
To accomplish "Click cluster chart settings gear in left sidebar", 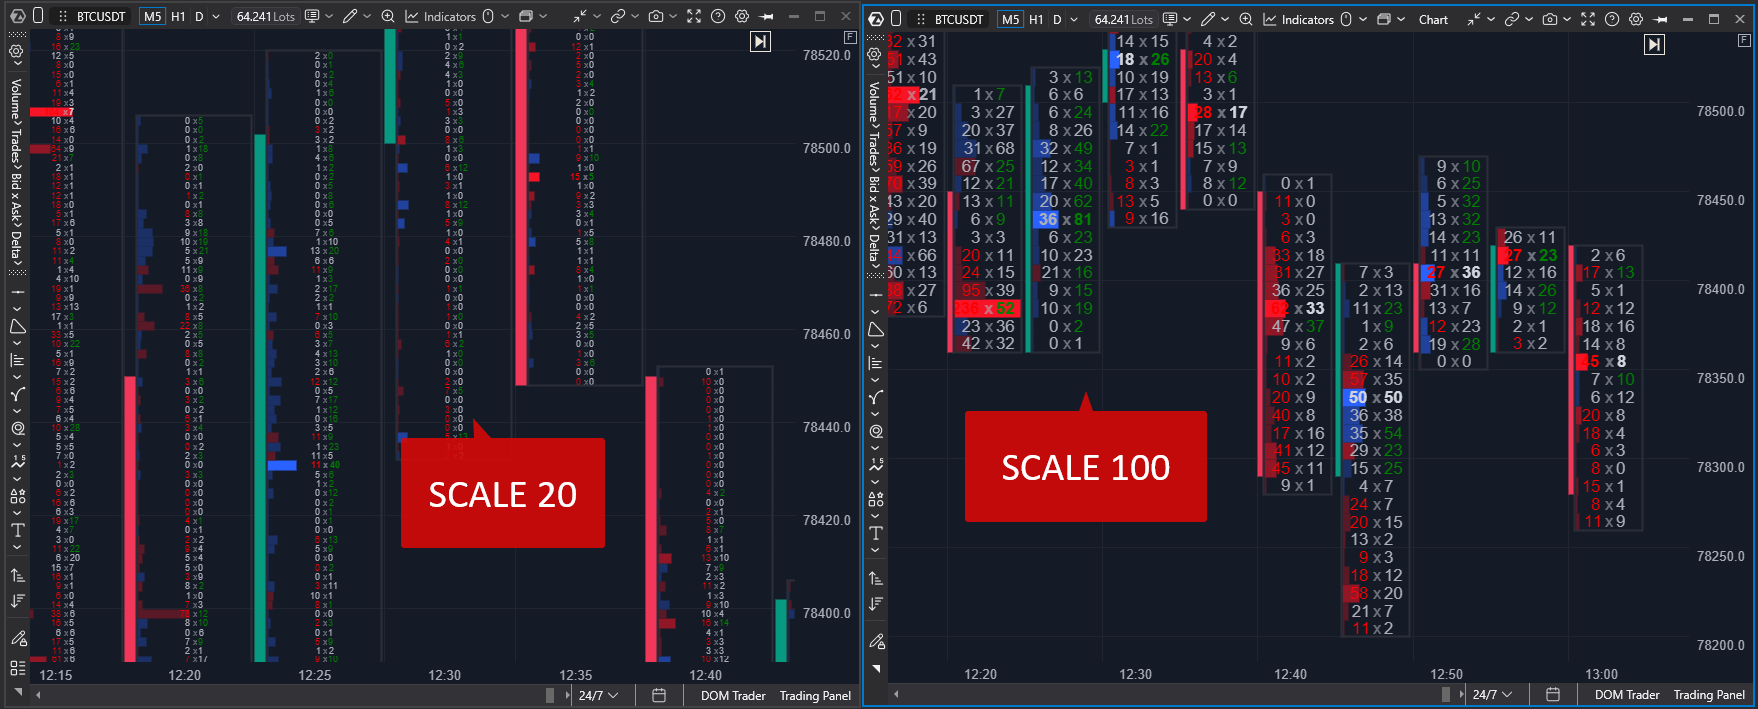I will [x=16, y=51].
